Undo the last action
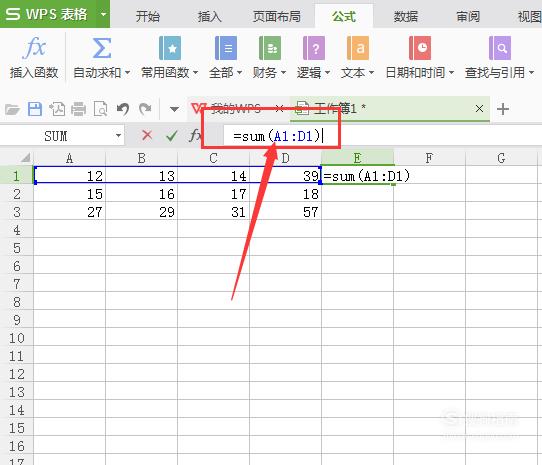The width and height of the screenshot is (542, 465). 123,109
